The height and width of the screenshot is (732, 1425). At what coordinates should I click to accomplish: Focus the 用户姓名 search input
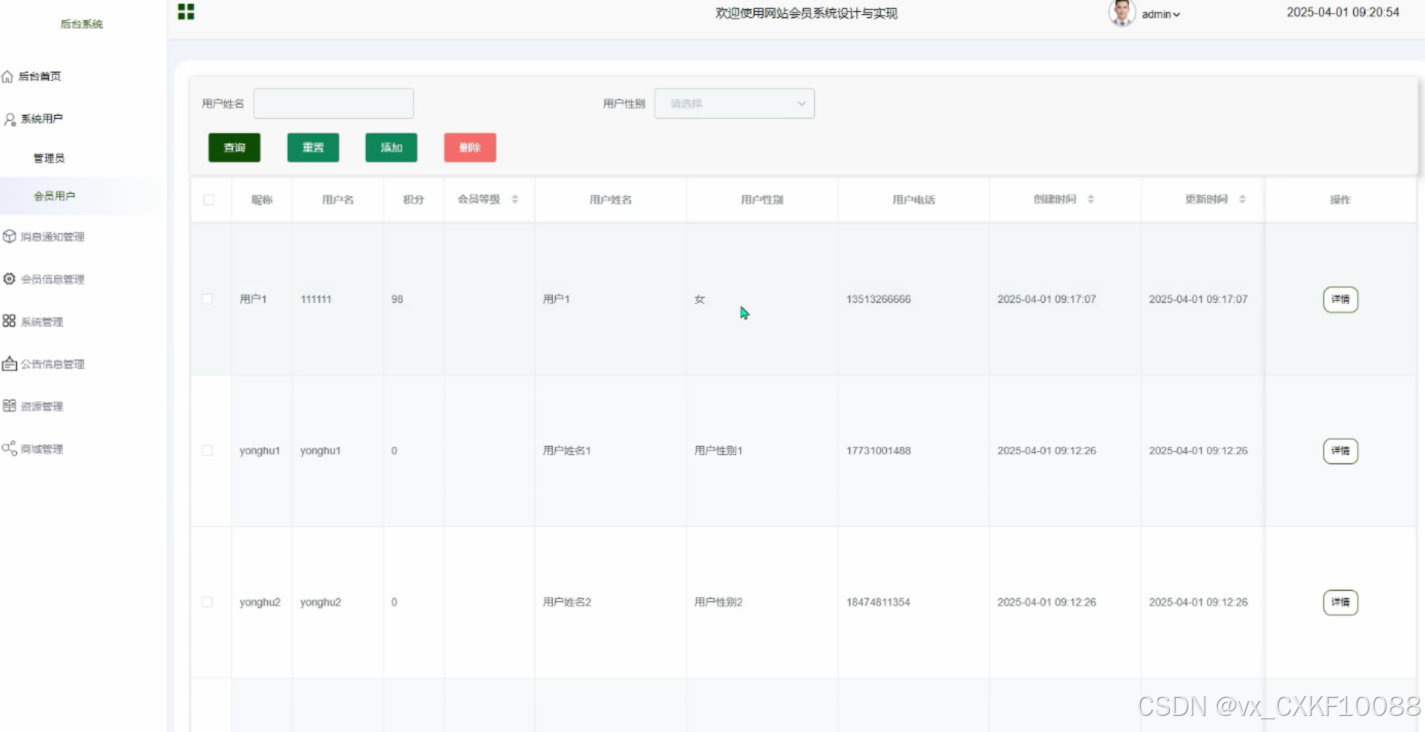coord(333,103)
